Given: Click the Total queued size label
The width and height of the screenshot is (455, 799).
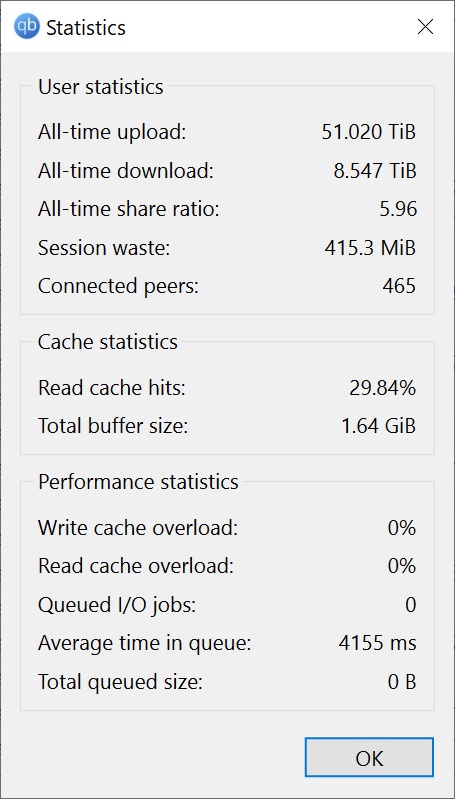Looking at the screenshot, I should coord(120,682).
